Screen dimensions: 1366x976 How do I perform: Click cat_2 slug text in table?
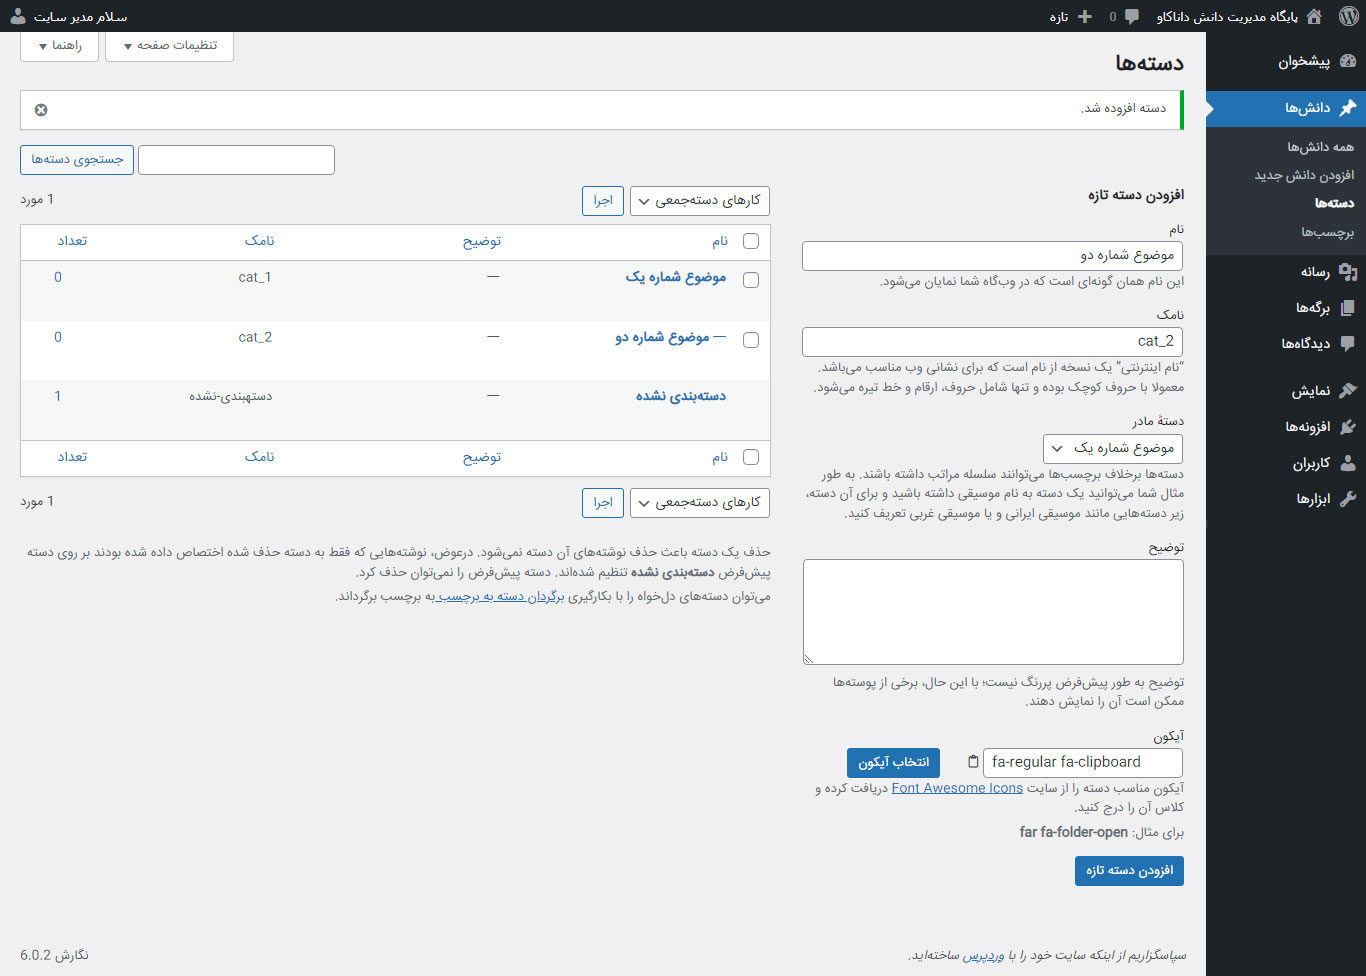click(x=255, y=337)
